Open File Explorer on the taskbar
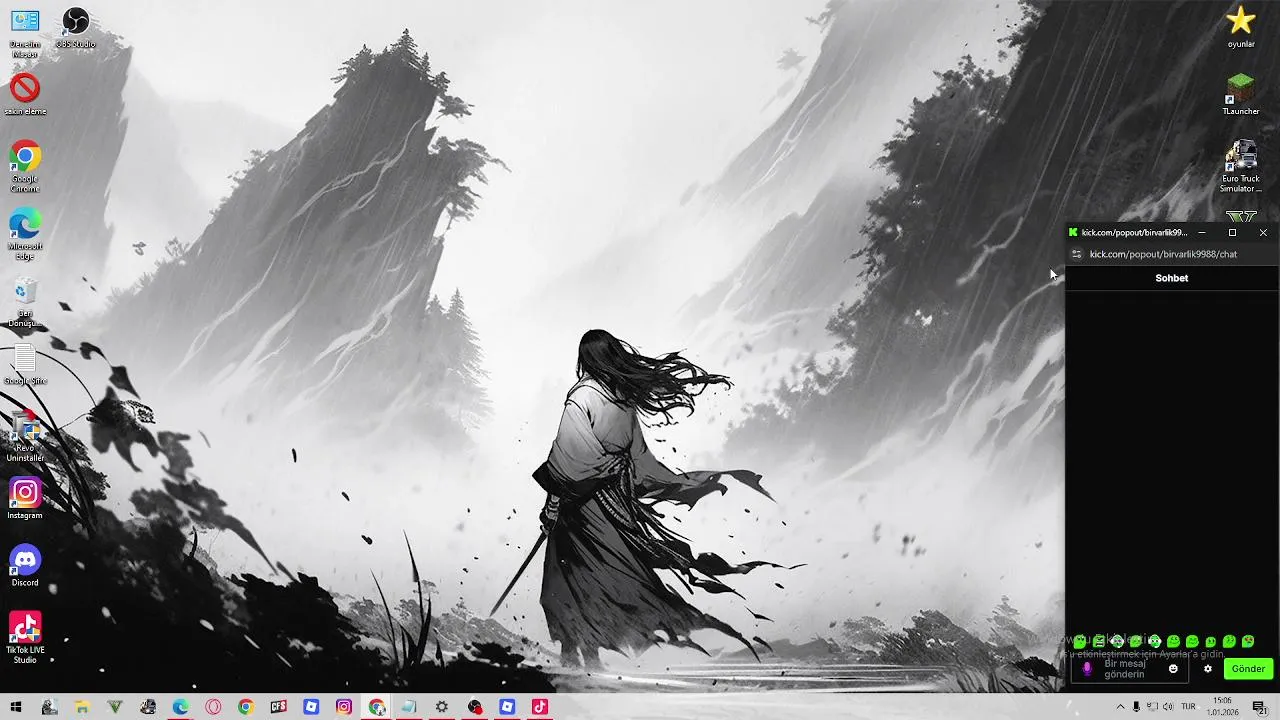Image resolution: width=1280 pixels, height=720 pixels. pyautogui.click(x=82, y=707)
